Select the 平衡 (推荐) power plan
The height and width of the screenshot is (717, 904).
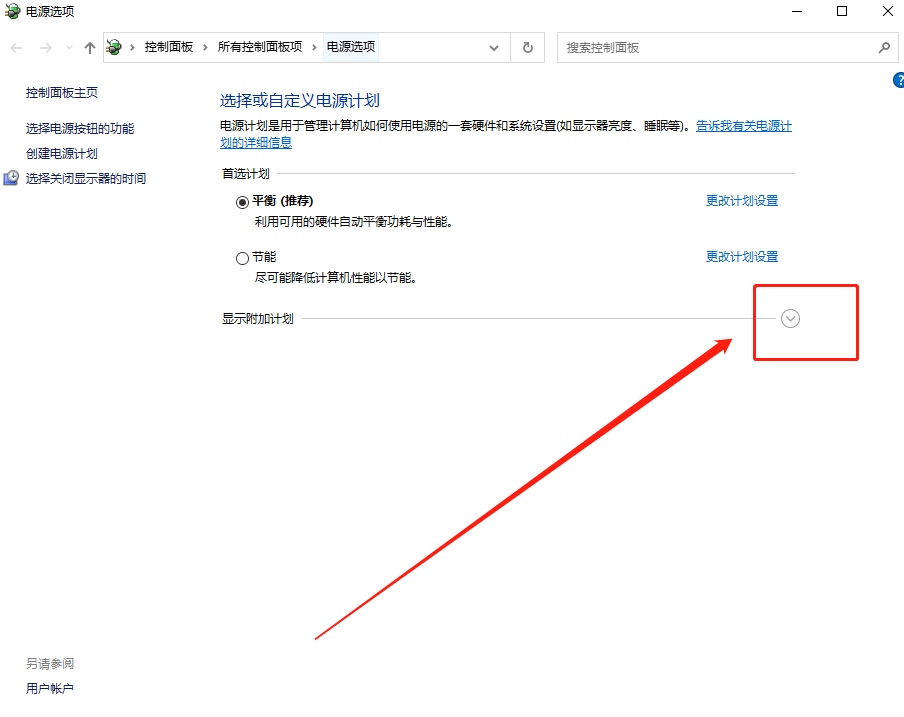(241, 200)
